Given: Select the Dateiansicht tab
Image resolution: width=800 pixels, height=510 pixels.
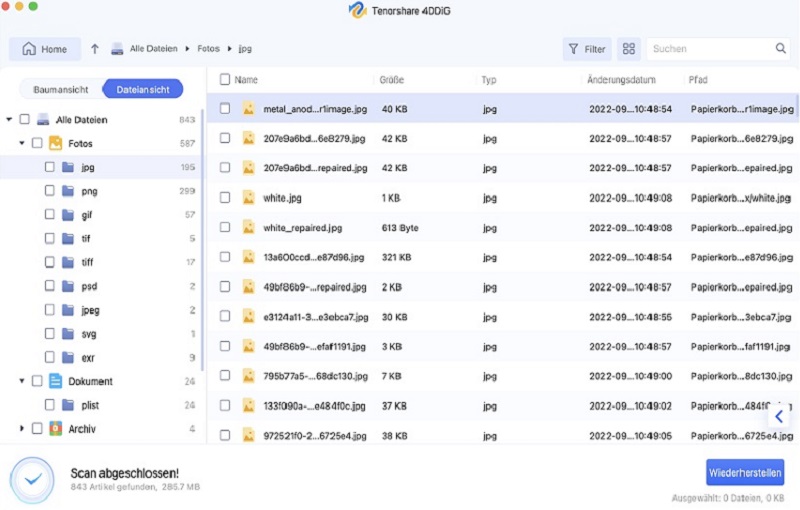Looking at the screenshot, I should [x=143, y=89].
